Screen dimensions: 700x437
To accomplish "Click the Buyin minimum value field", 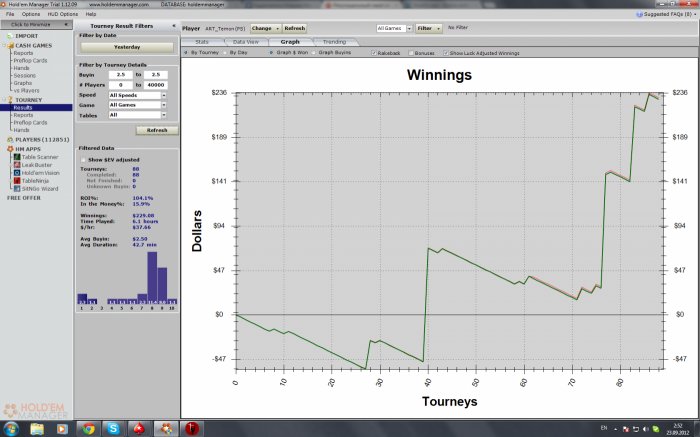I will (x=121, y=75).
